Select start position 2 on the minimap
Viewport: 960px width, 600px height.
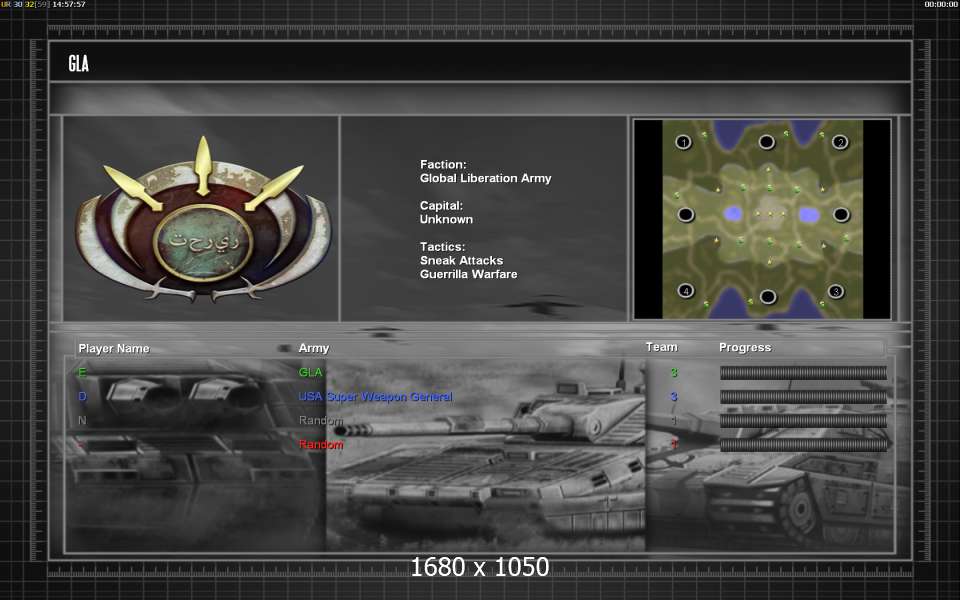coord(840,142)
